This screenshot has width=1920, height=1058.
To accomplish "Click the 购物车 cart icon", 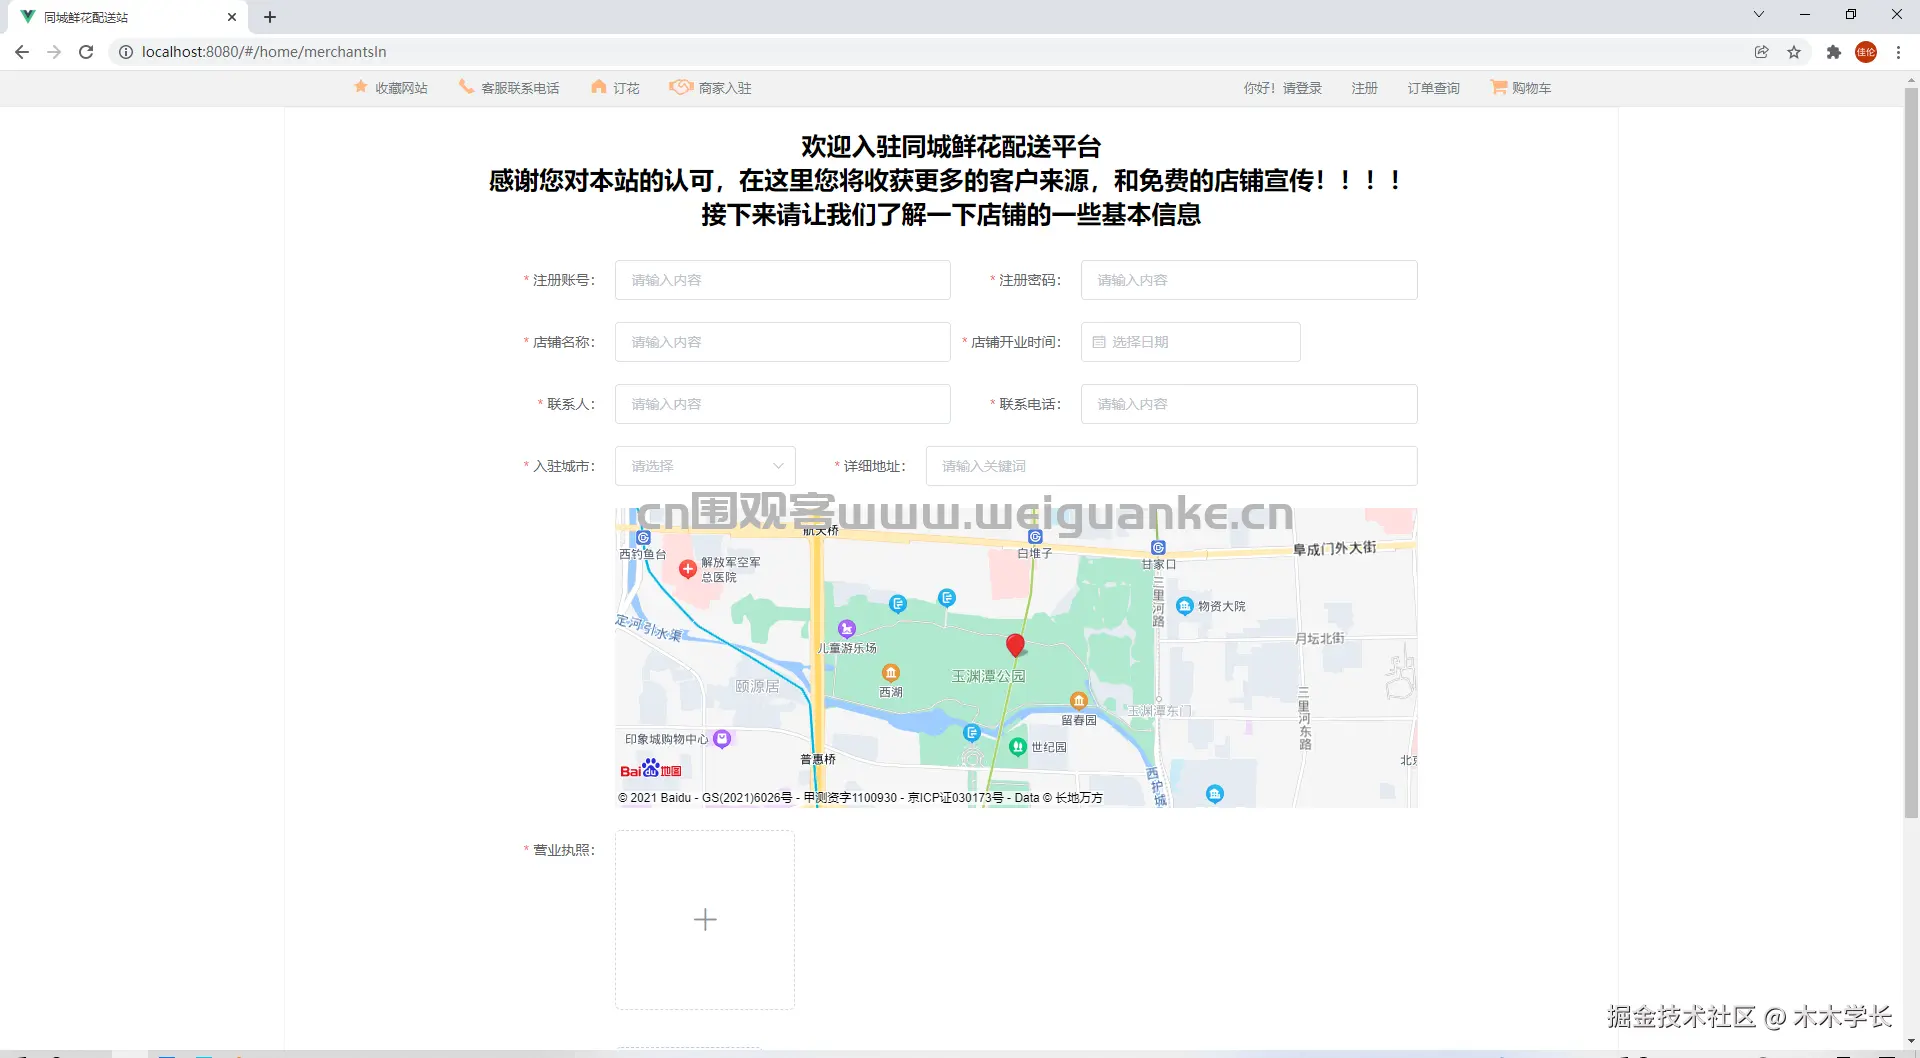I will 1498,87.
